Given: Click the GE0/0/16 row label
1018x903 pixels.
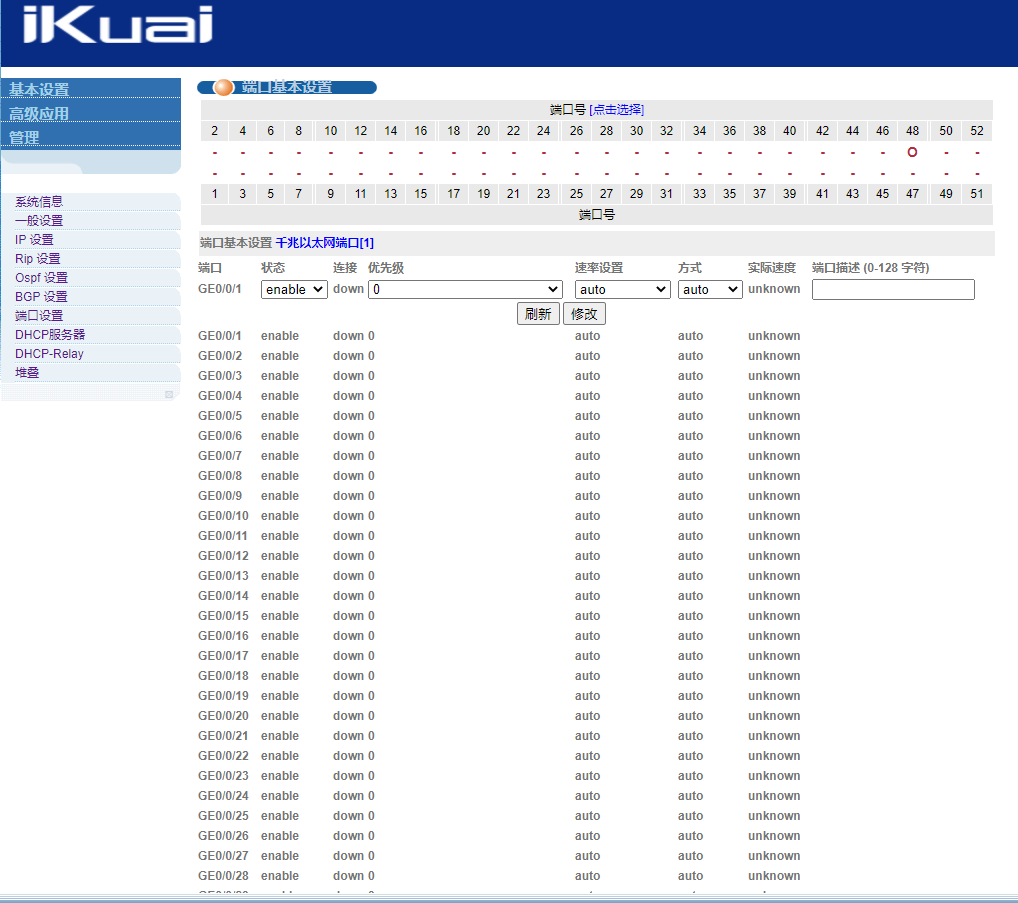Looking at the screenshot, I should tap(223, 636).
